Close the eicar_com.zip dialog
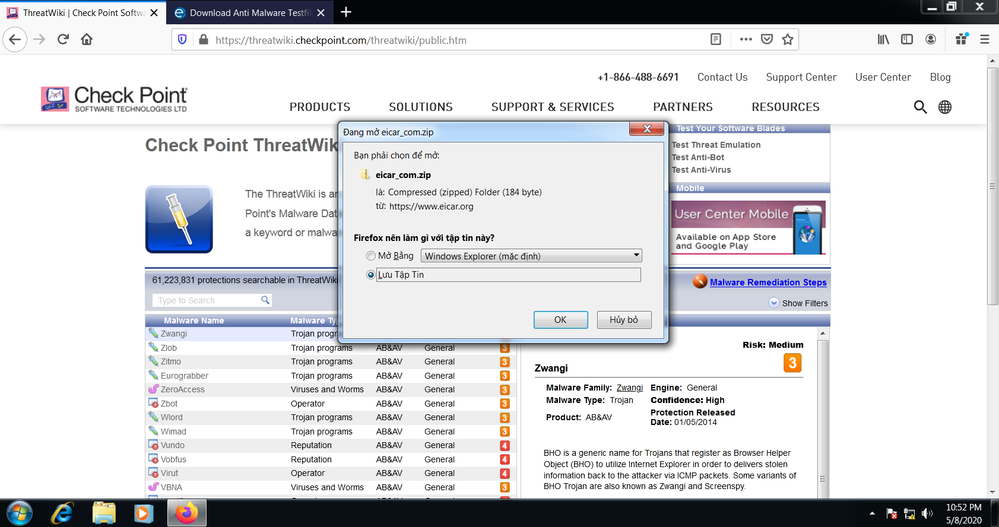999x527 pixels. coord(647,129)
